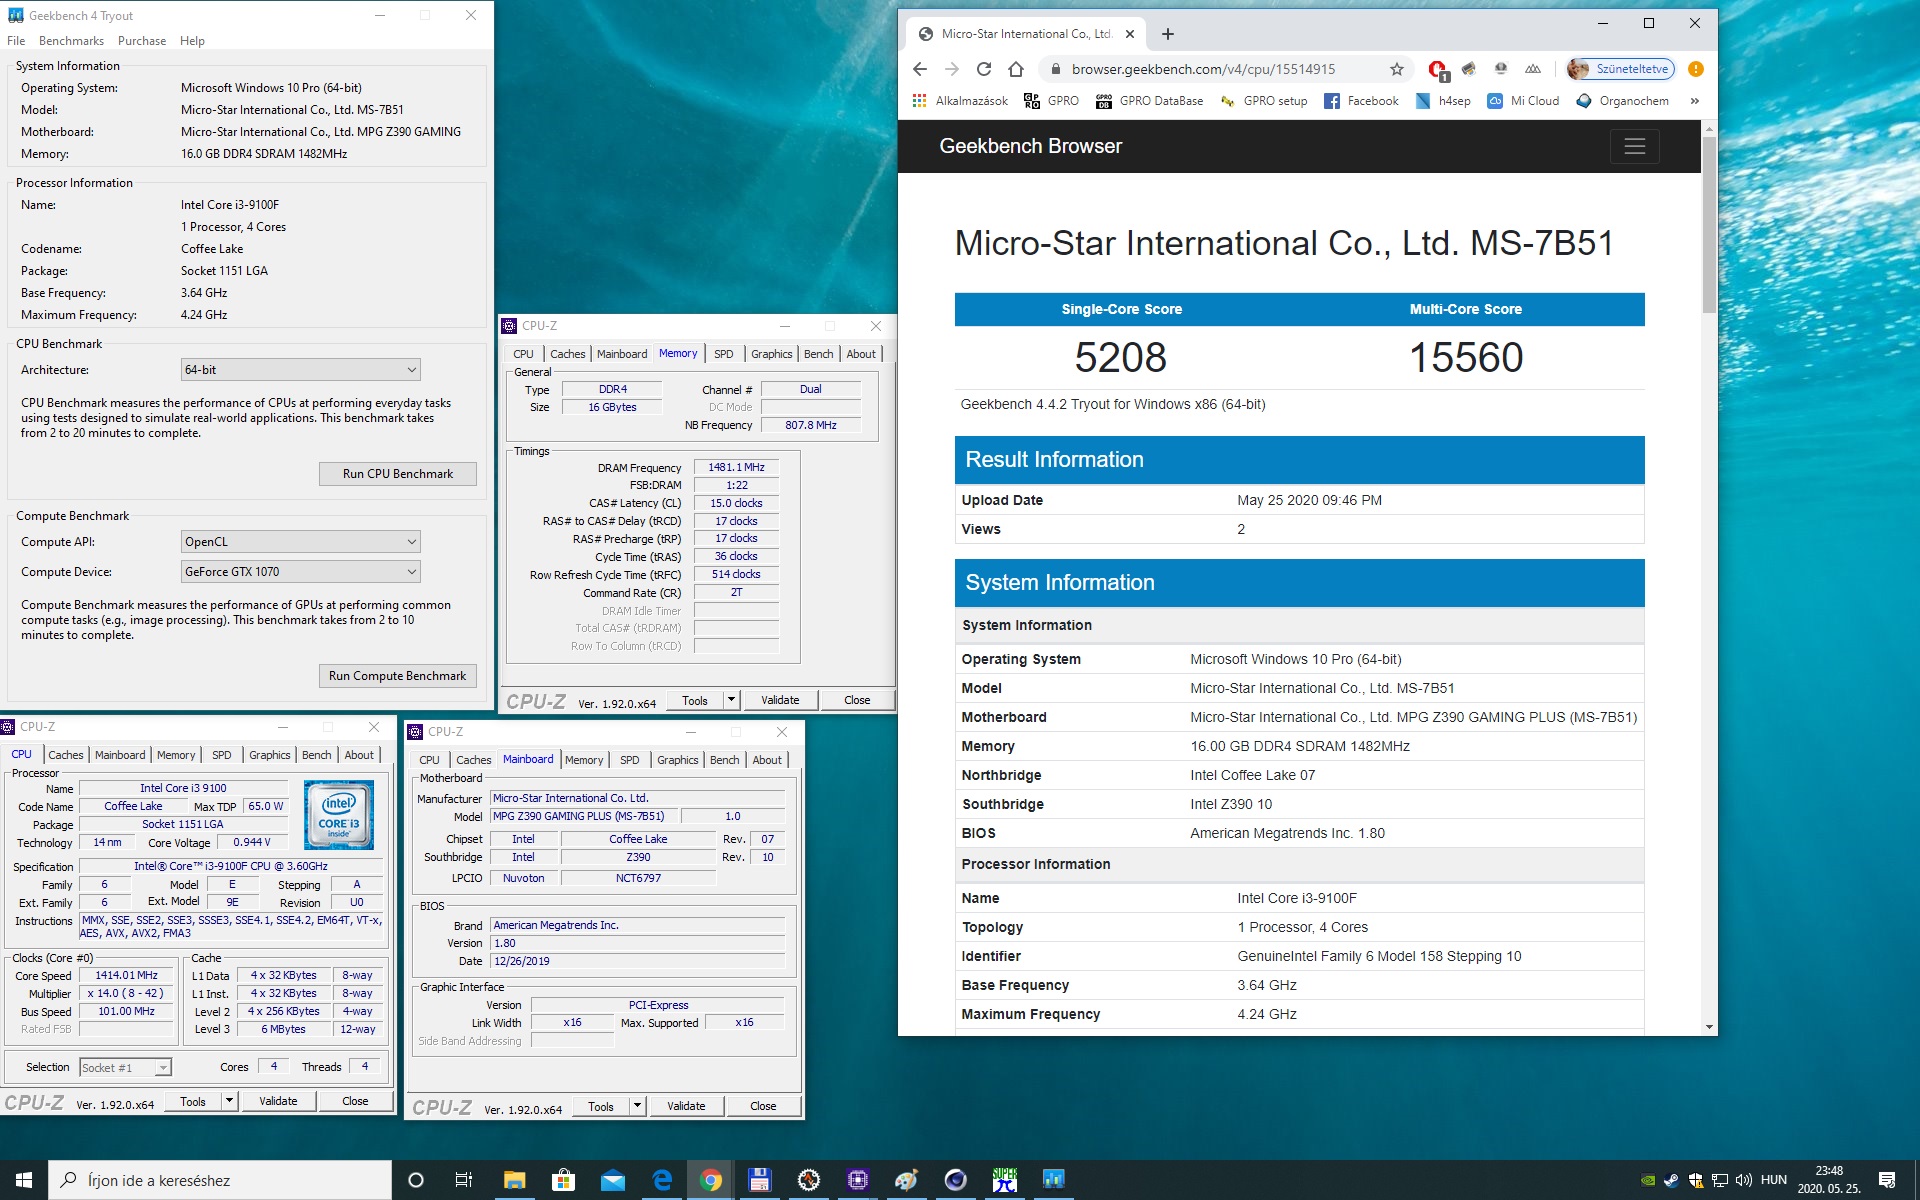Viewport: 1920px width, 1200px height.
Task: Open the Facebook bookmark
Action: pos(1361,101)
